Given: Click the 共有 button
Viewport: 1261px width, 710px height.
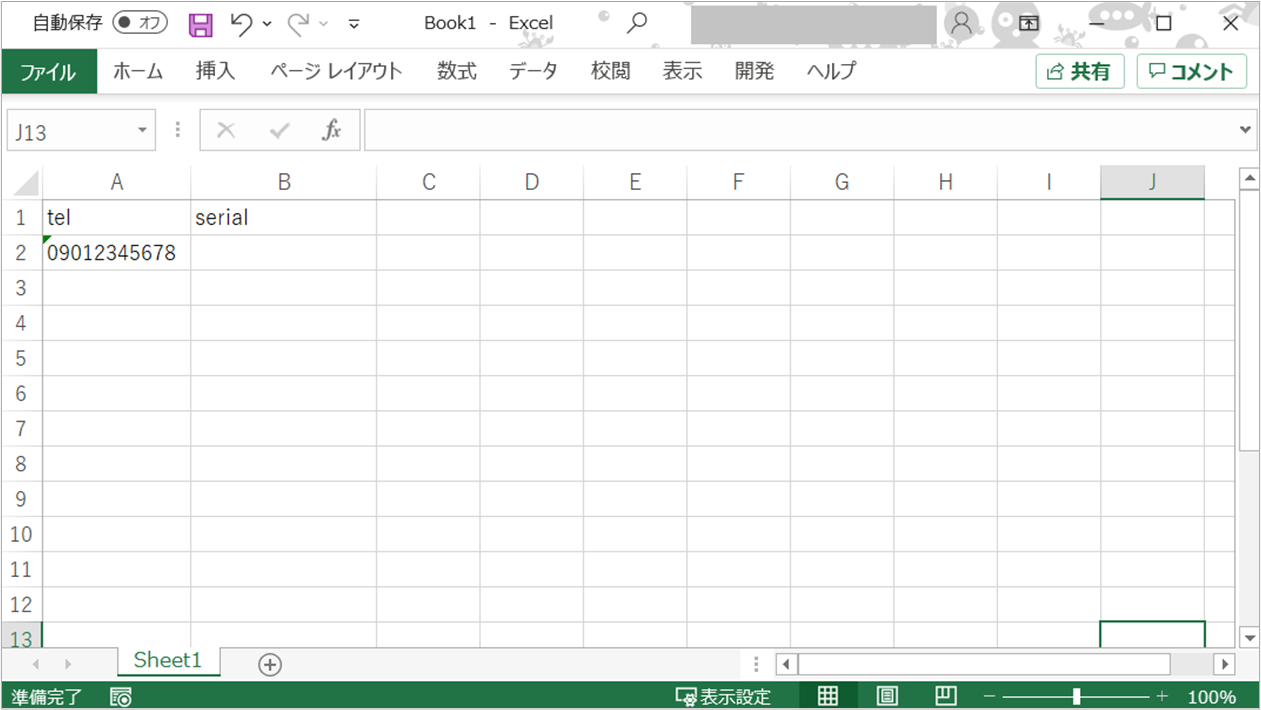Looking at the screenshot, I should [1079, 72].
